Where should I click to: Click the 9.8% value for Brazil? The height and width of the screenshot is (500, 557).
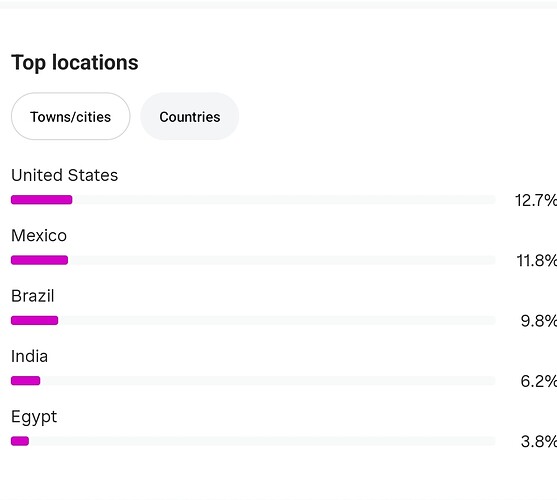pyautogui.click(x=539, y=321)
